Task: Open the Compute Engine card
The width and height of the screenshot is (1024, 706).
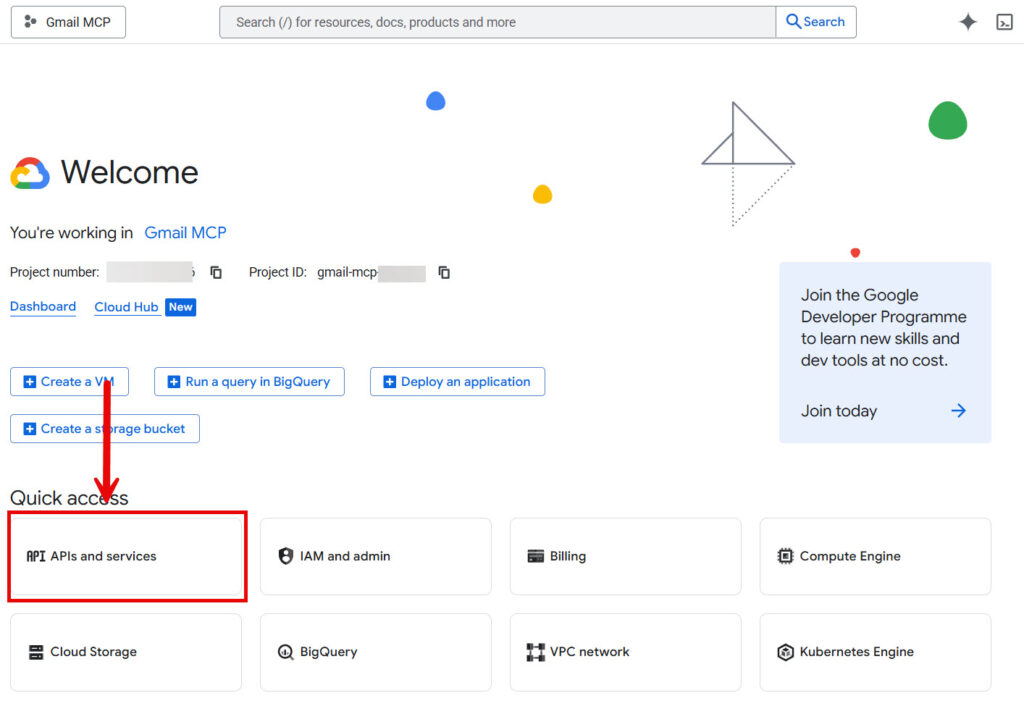Action: (874, 556)
